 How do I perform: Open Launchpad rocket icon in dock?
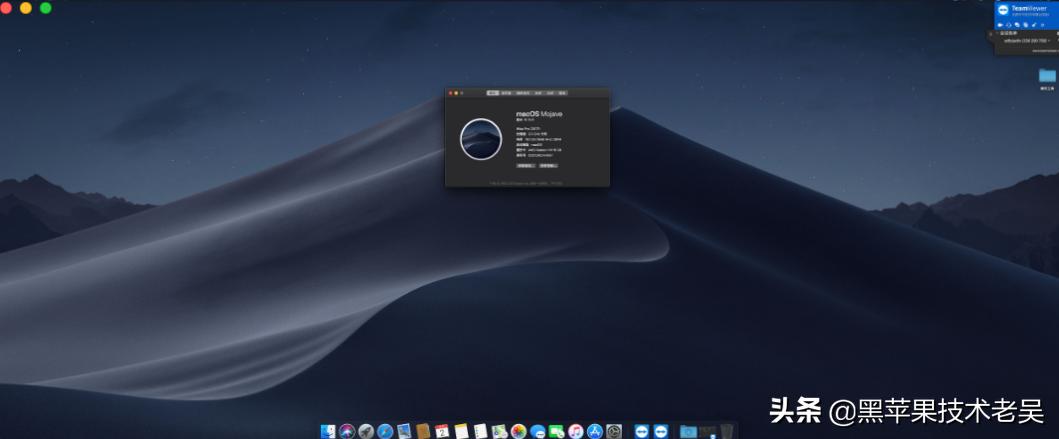(366, 431)
